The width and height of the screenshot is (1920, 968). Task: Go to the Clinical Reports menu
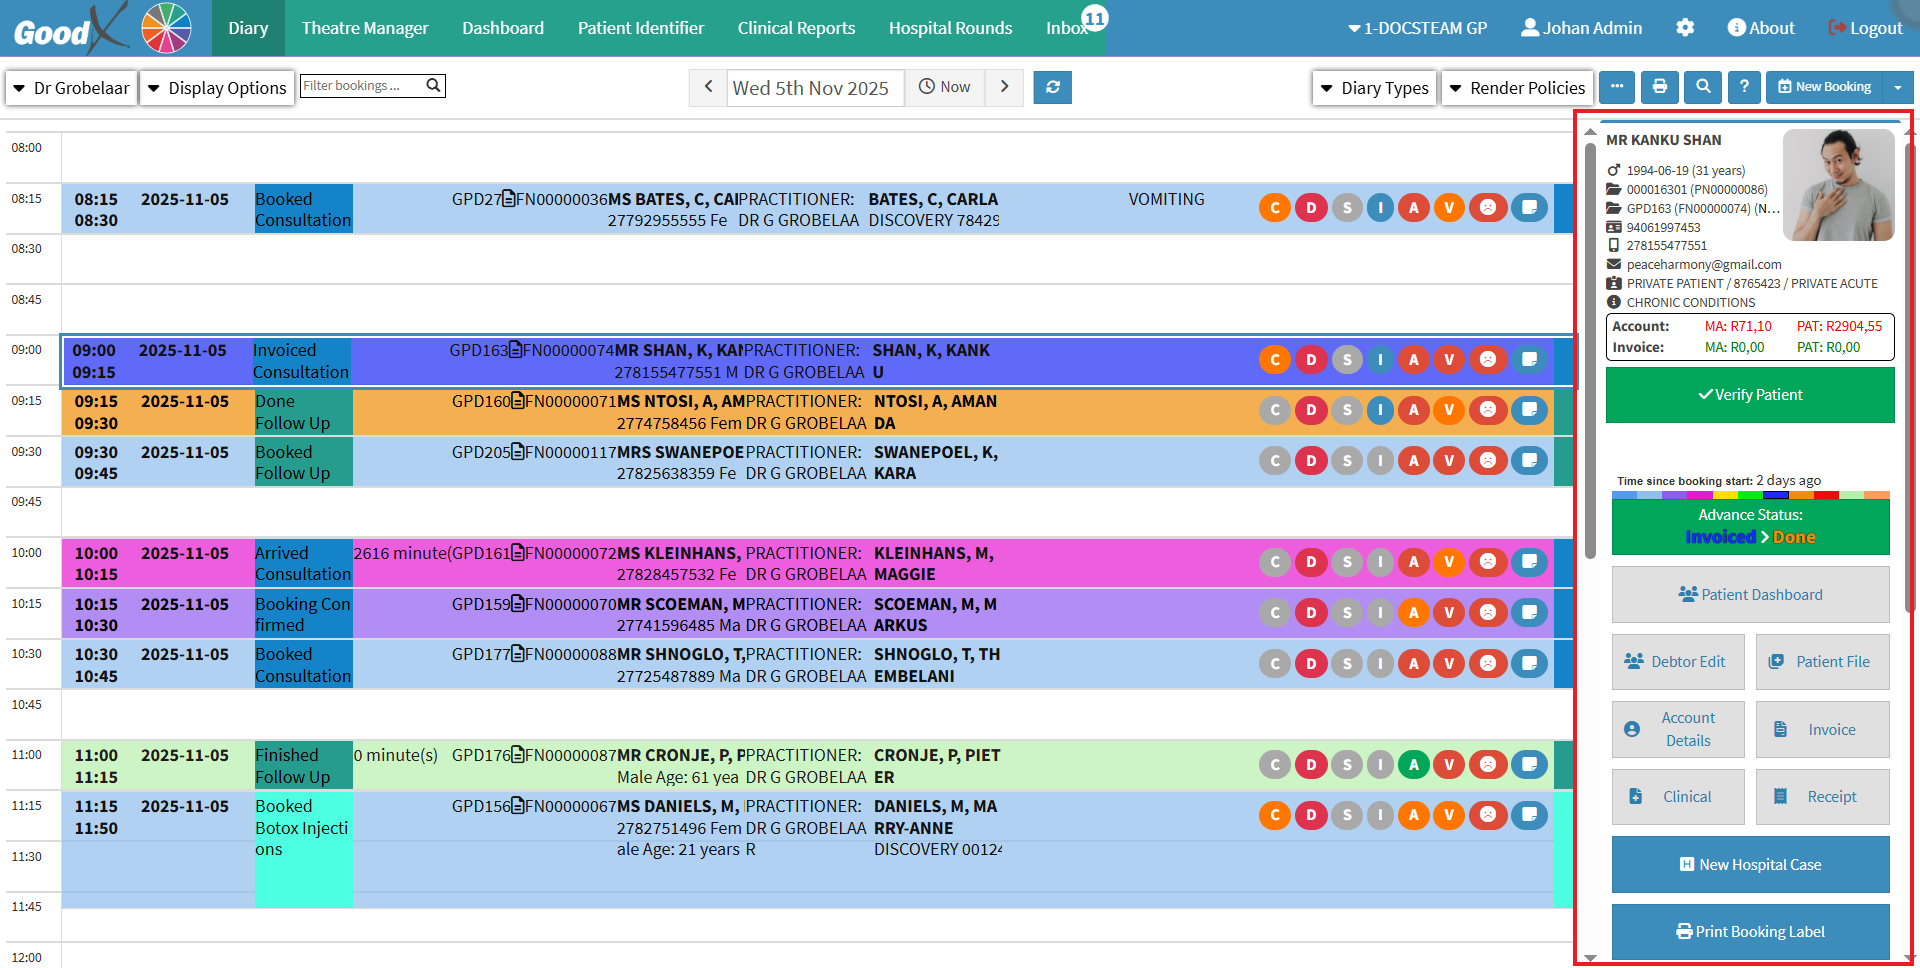pos(796,28)
